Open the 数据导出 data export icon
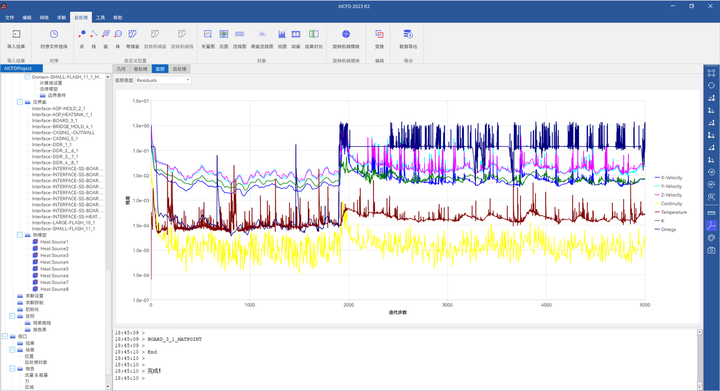 pyautogui.click(x=408, y=34)
